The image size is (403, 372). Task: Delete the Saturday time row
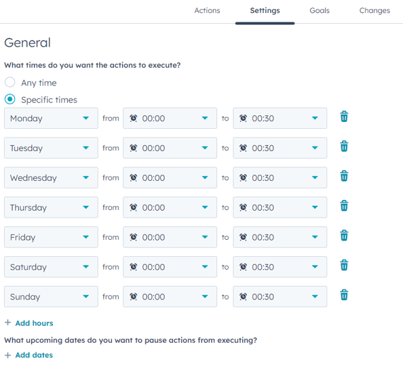(344, 265)
